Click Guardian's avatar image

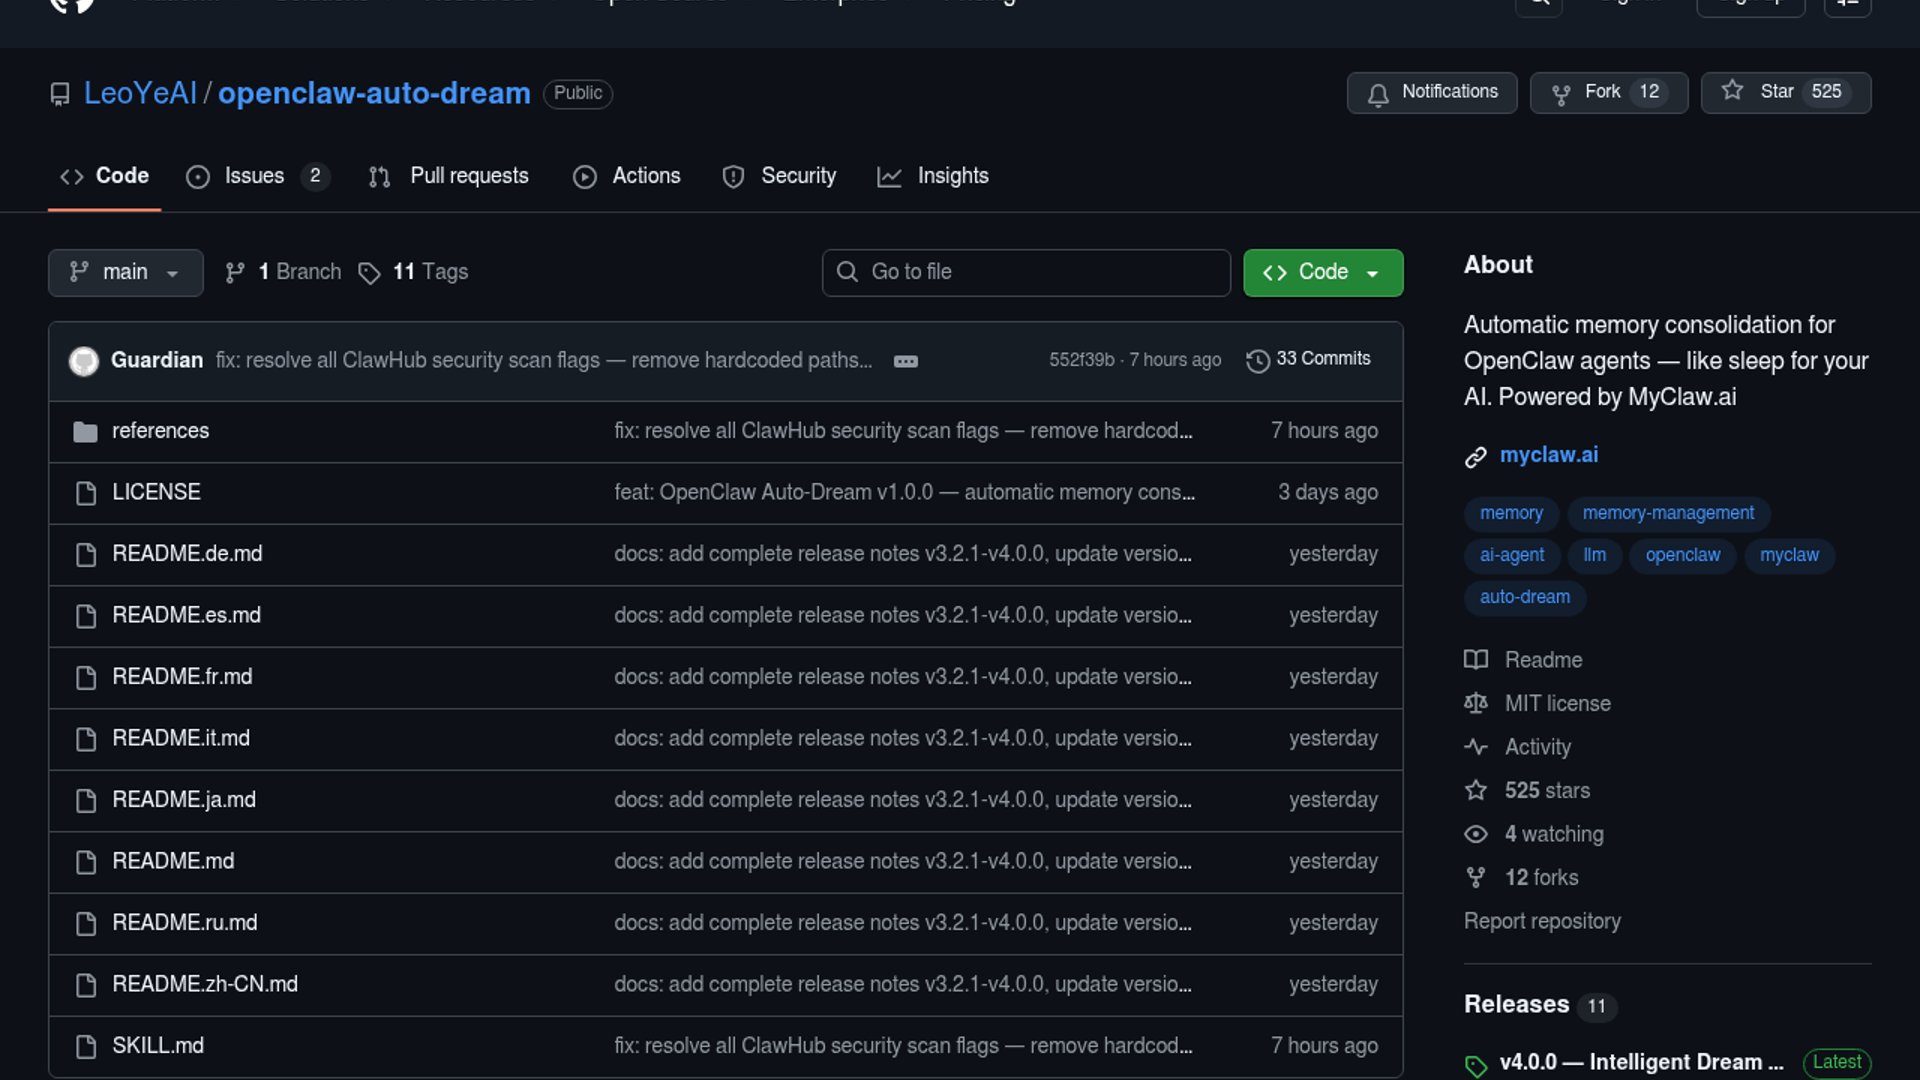[84, 360]
